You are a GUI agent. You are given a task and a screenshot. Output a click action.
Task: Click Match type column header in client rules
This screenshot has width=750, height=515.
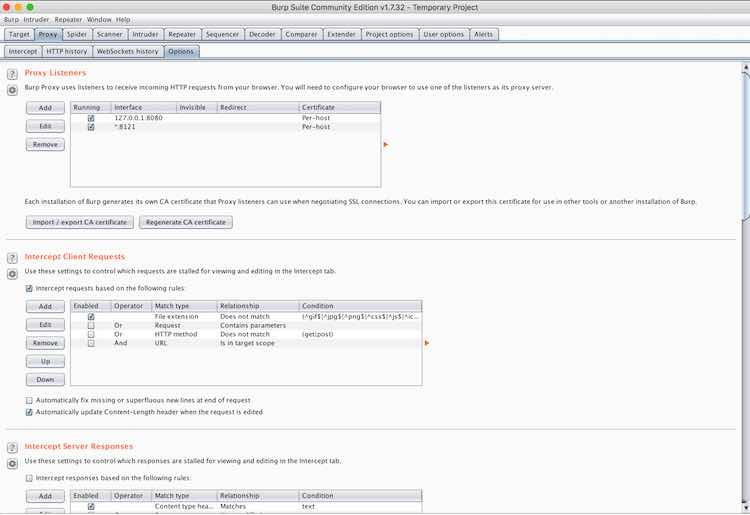coord(184,306)
